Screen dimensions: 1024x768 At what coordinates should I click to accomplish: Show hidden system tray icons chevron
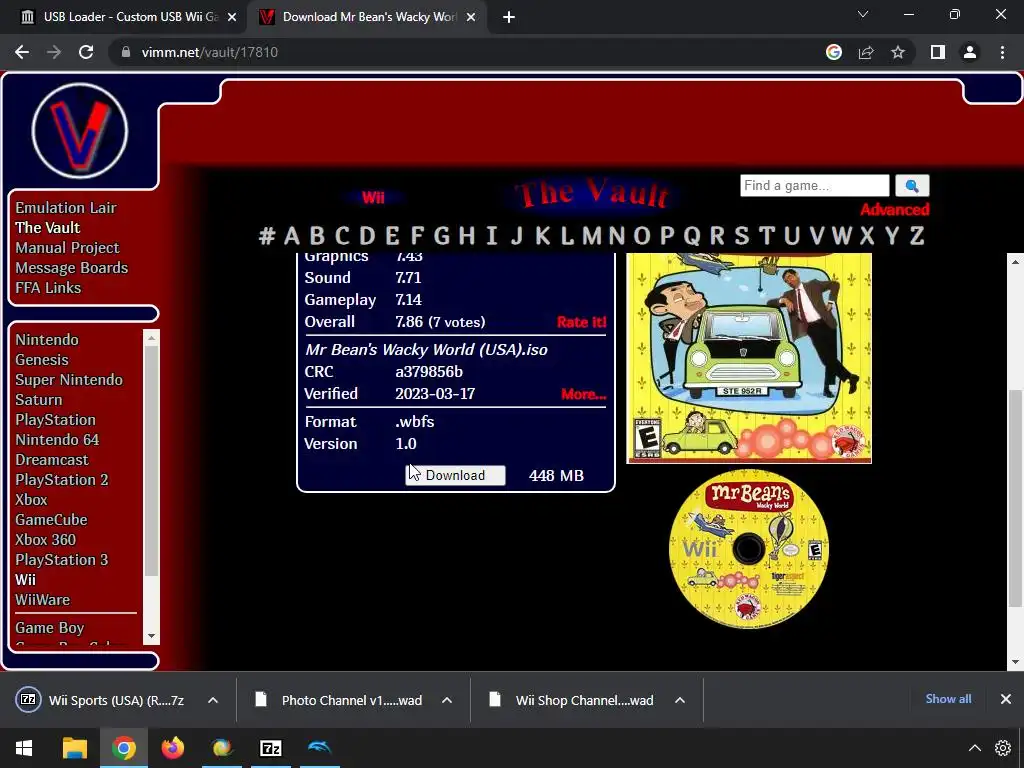coord(974,748)
